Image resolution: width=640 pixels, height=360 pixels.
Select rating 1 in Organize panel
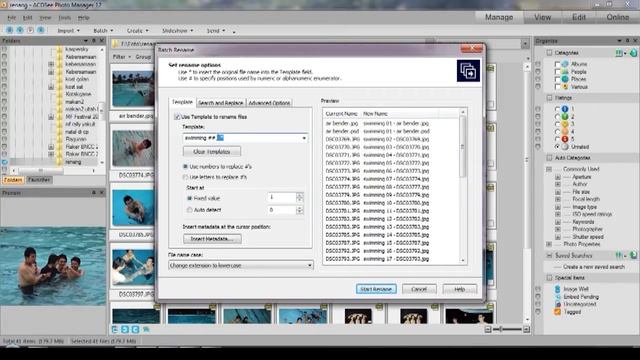tap(558, 109)
